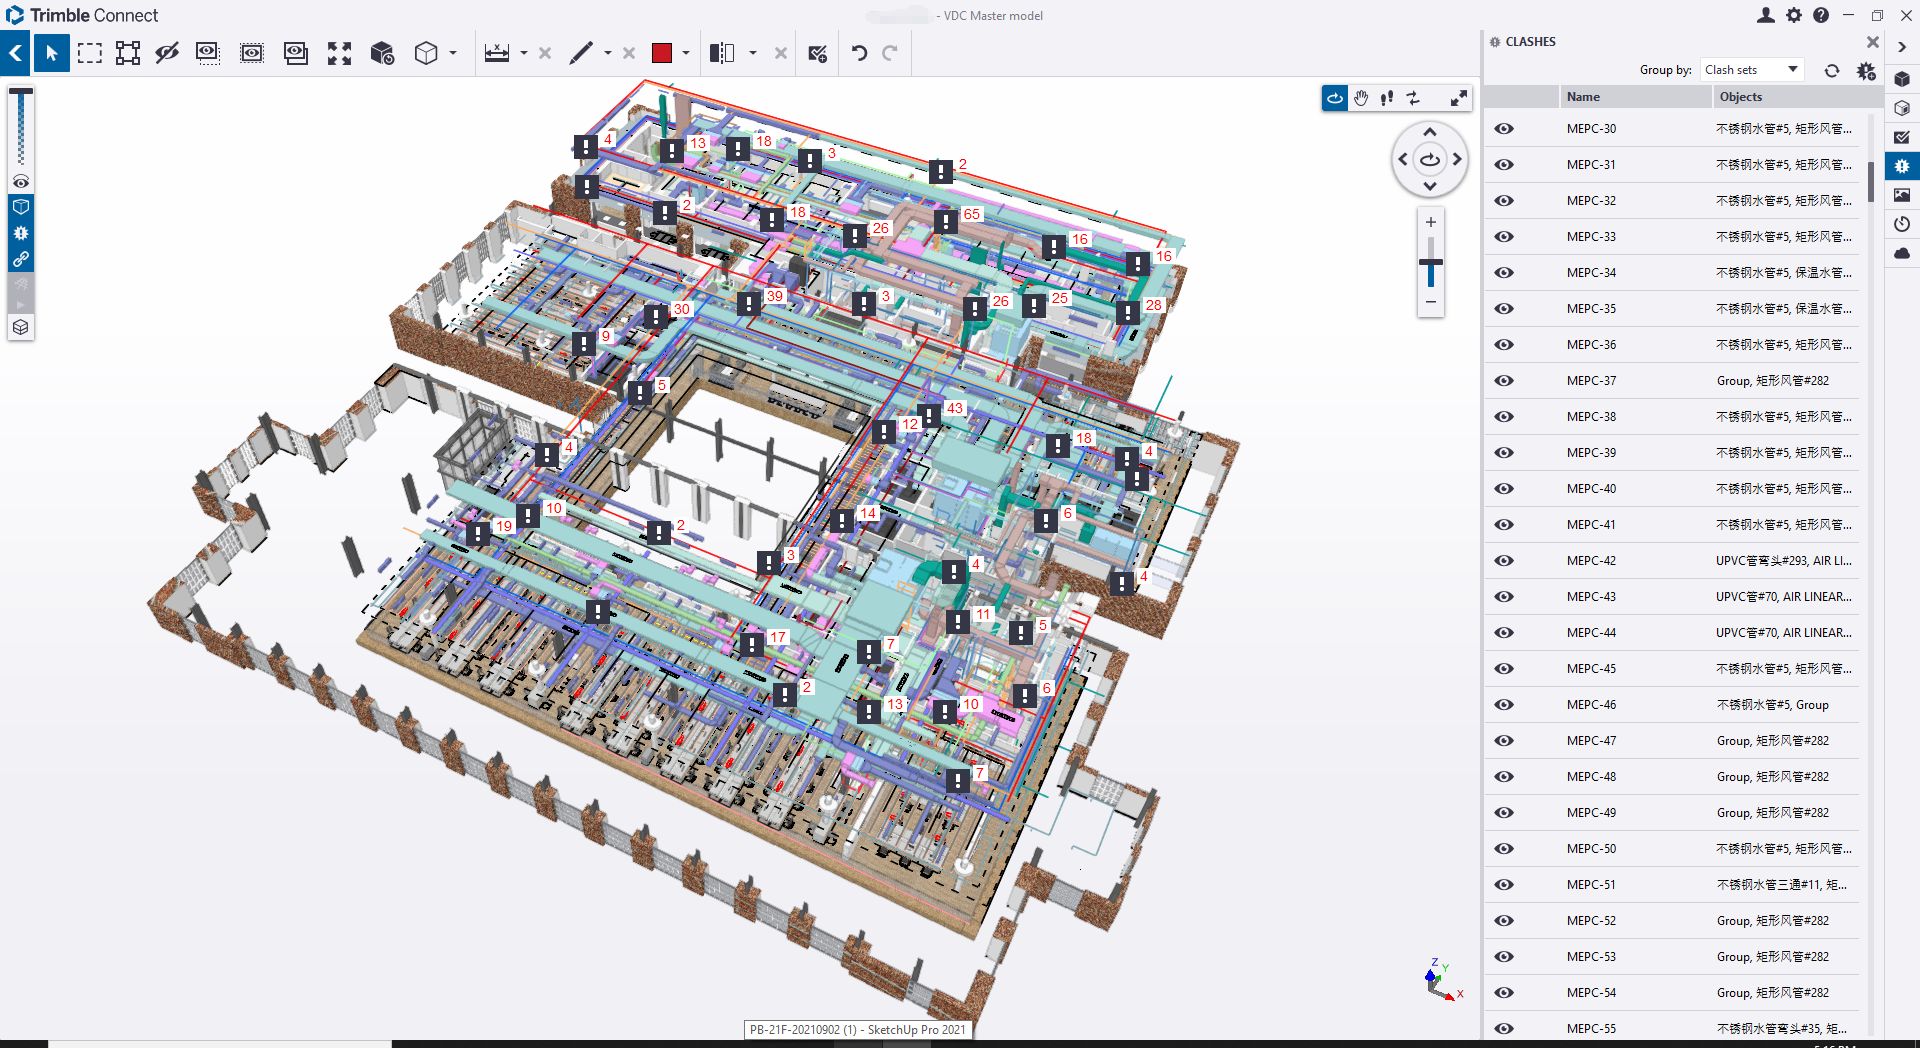Click the measurement tool icon
The height and width of the screenshot is (1048, 1920).
point(497,53)
